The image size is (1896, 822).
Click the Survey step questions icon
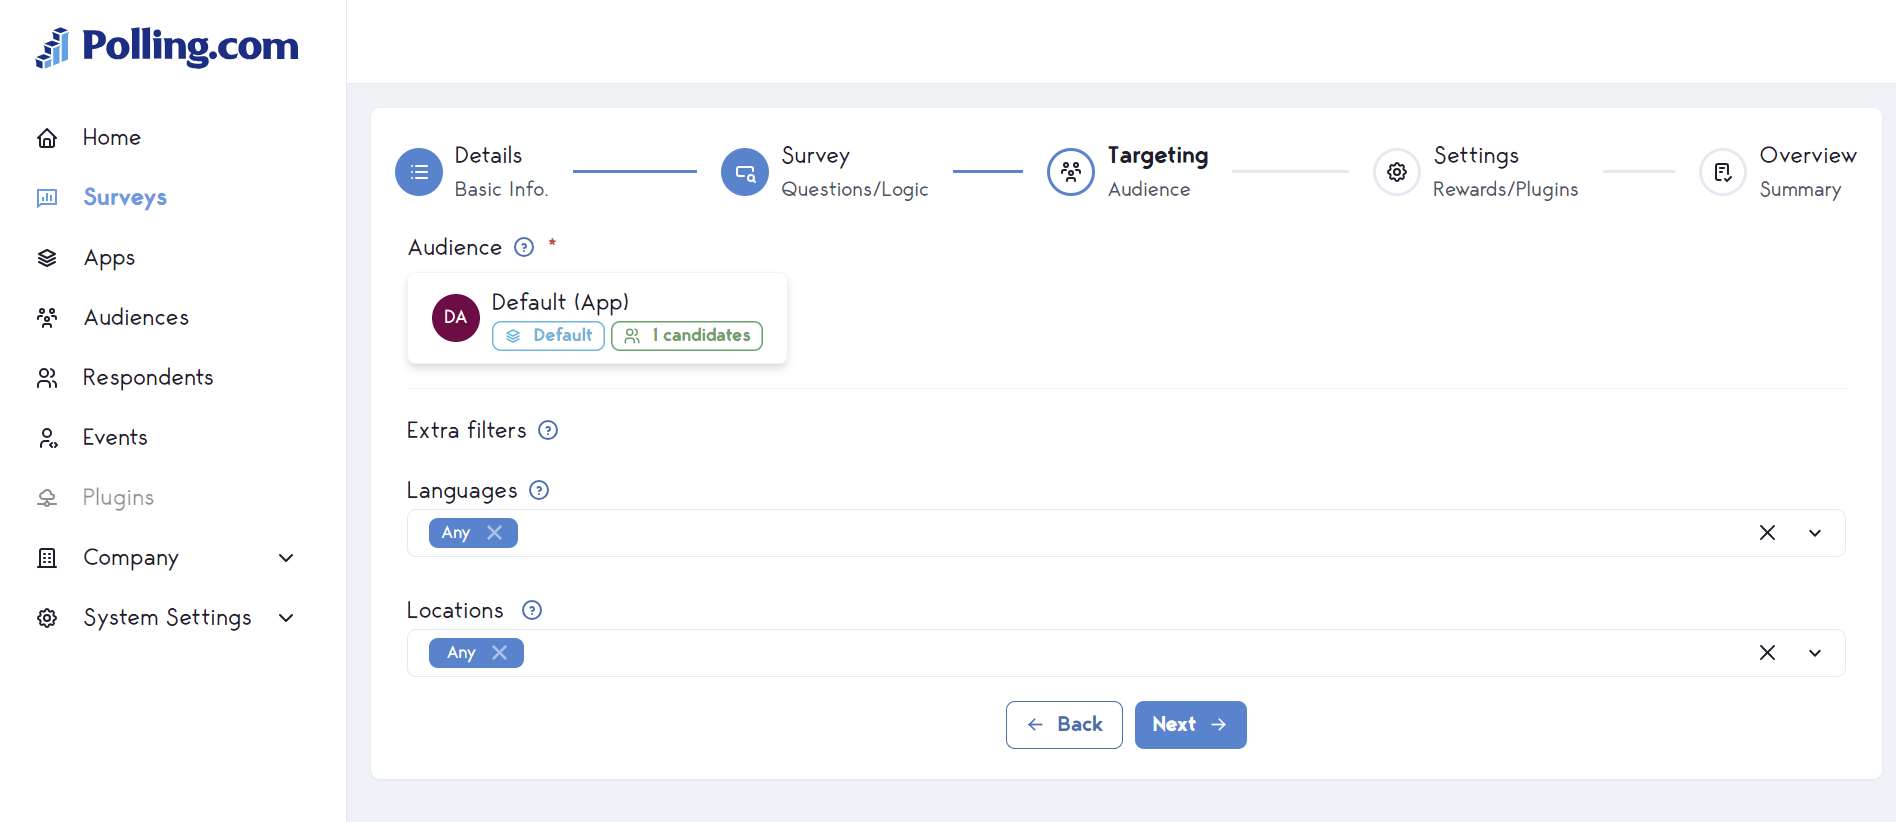[745, 172]
